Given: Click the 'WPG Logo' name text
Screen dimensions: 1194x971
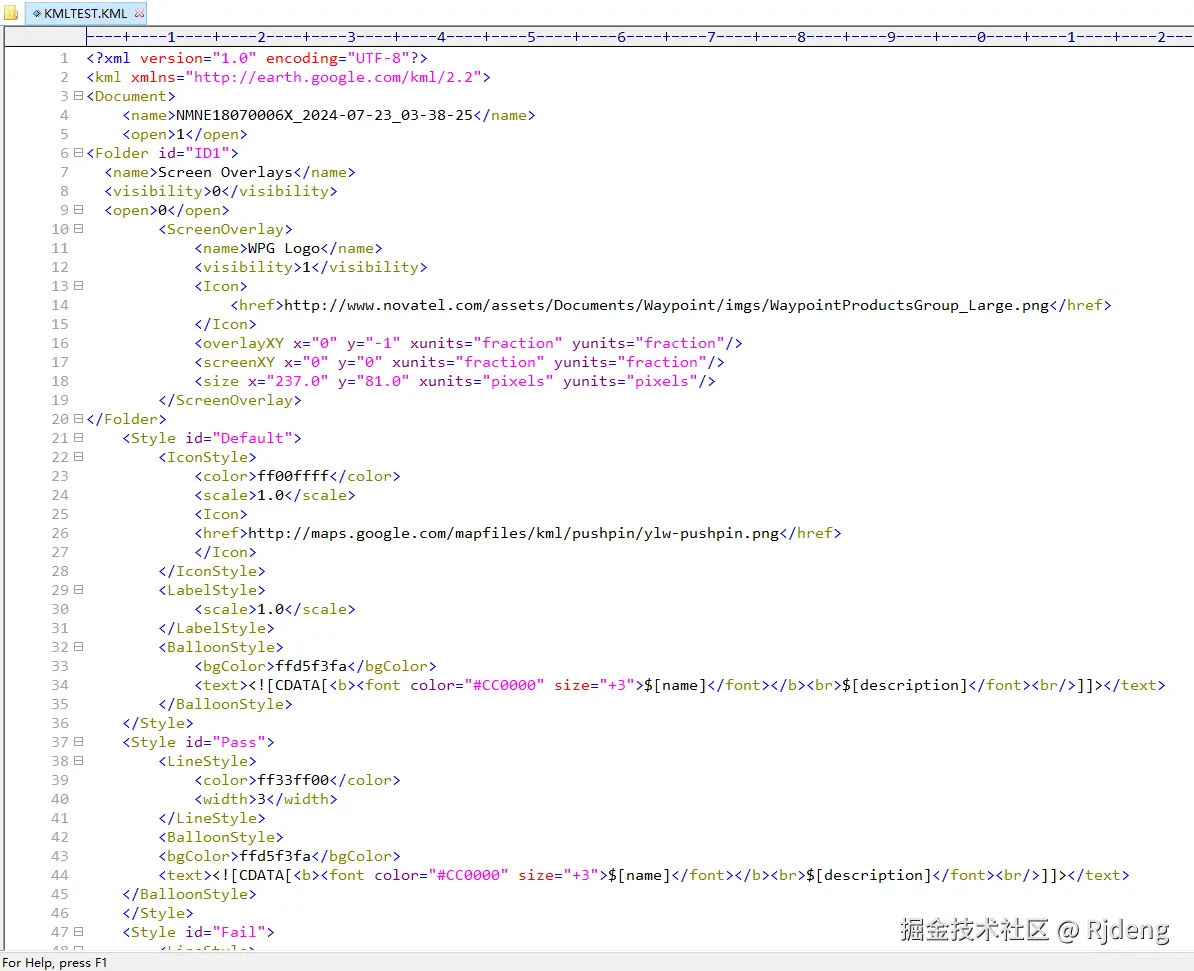Looking at the screenshot, I should (x=284, y=248).
